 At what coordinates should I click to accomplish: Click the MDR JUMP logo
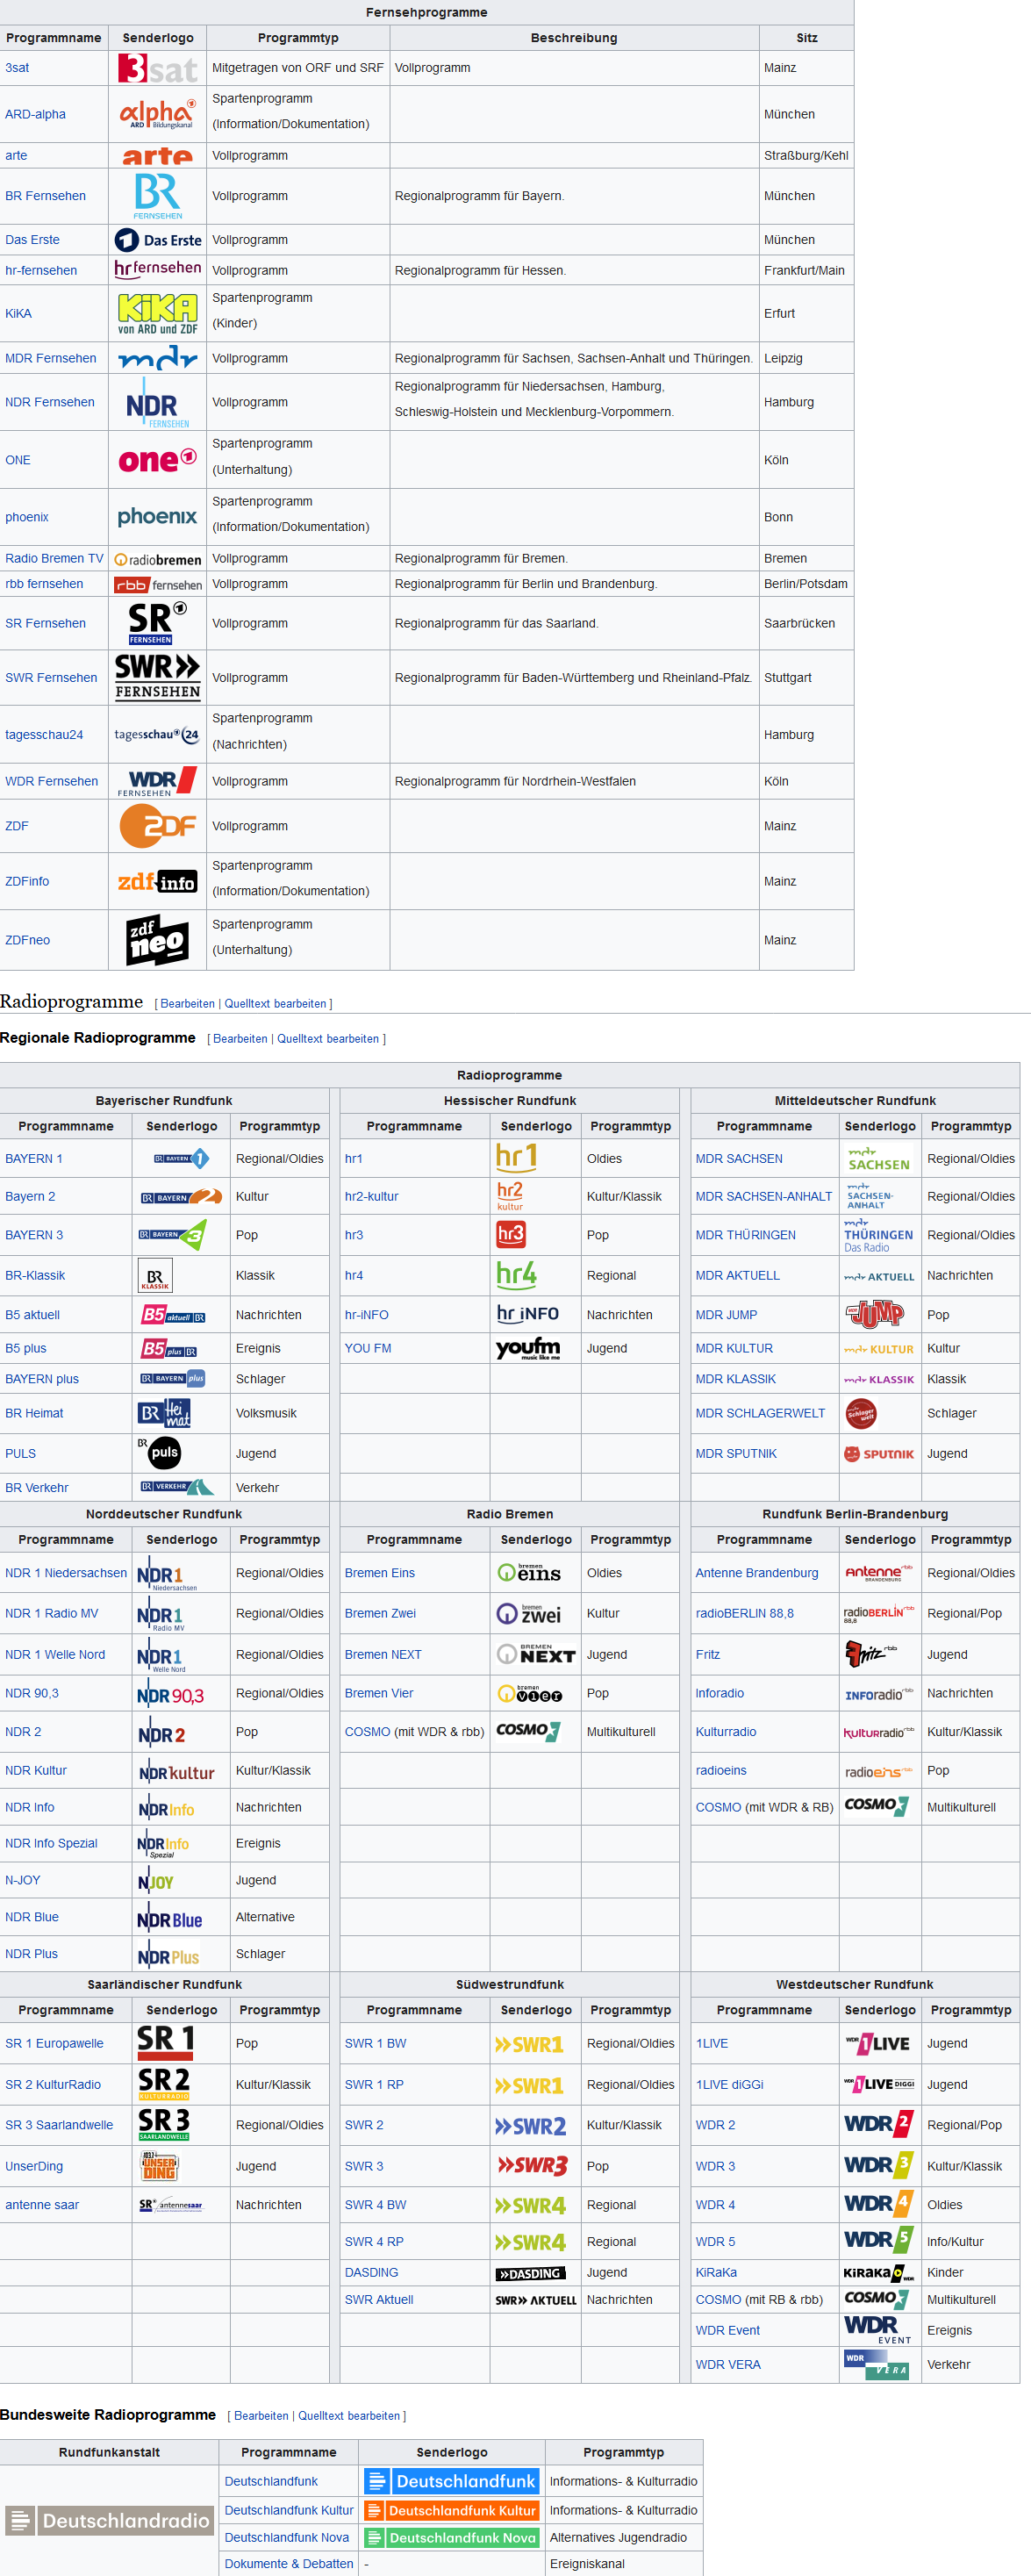point(875,1314)
